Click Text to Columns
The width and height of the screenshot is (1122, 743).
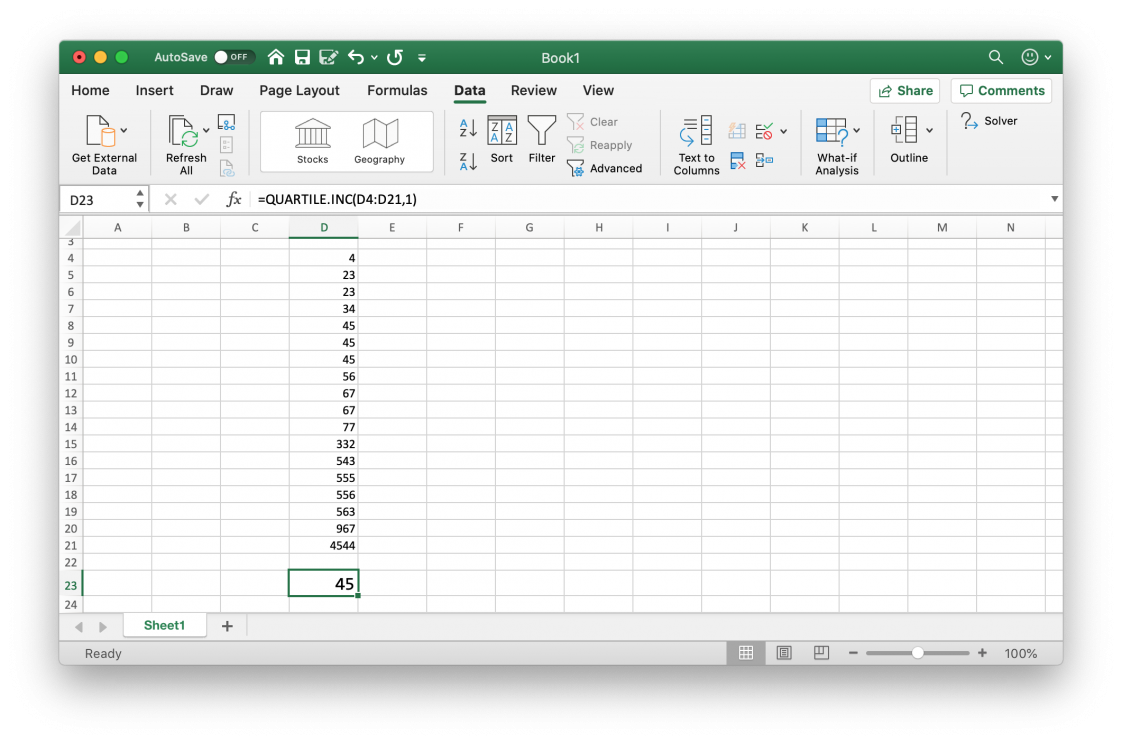click(x=695, y=144)
